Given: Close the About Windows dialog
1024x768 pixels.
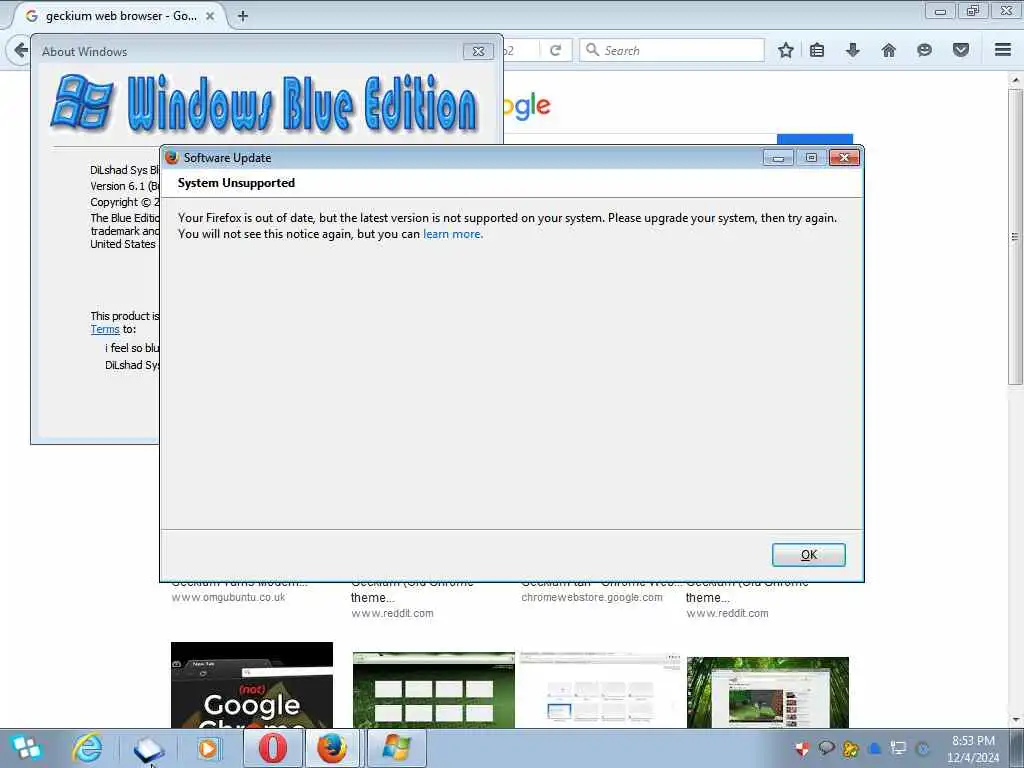Looking at the screenshot, I should click(x=478, y=51).
